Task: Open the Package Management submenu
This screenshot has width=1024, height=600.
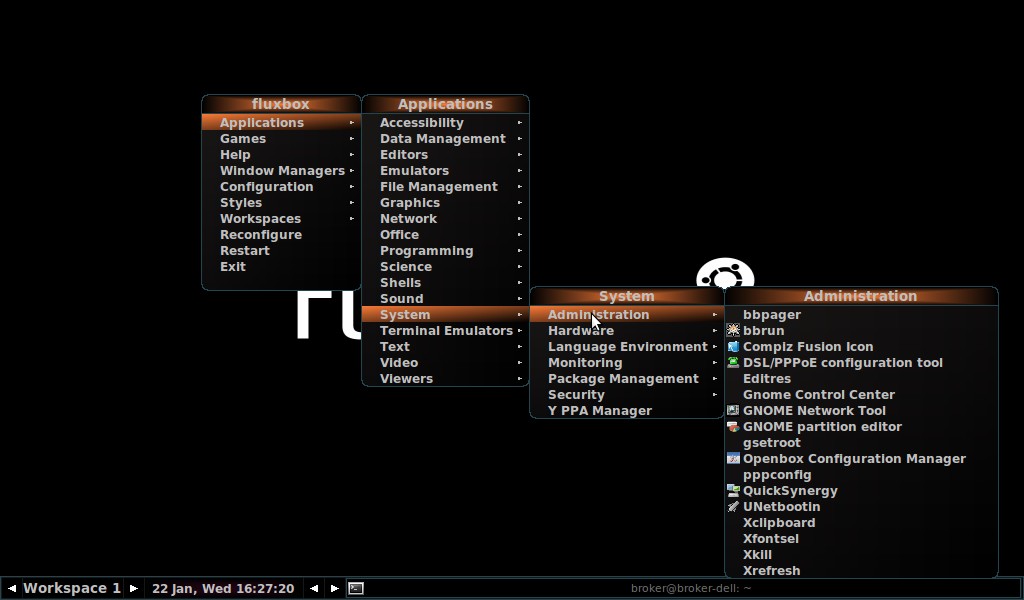Action: (627, 379)
